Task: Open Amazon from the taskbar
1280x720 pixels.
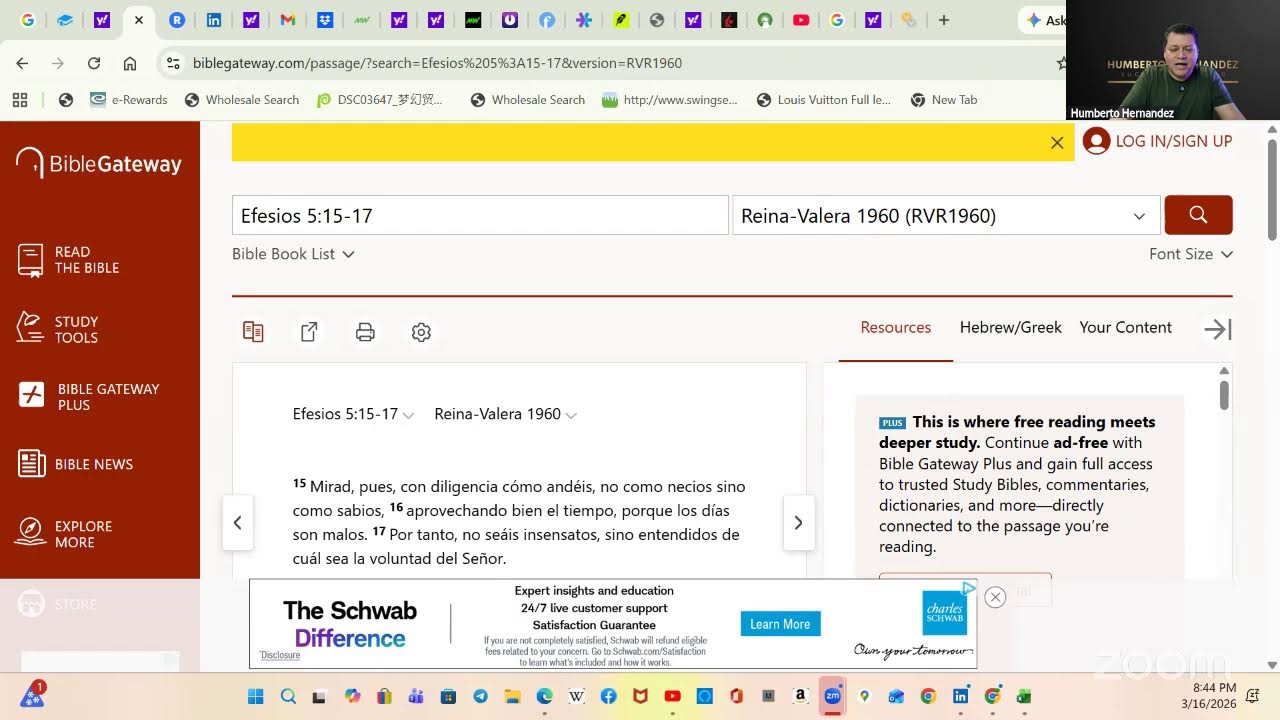Action: tap(800, 696)
